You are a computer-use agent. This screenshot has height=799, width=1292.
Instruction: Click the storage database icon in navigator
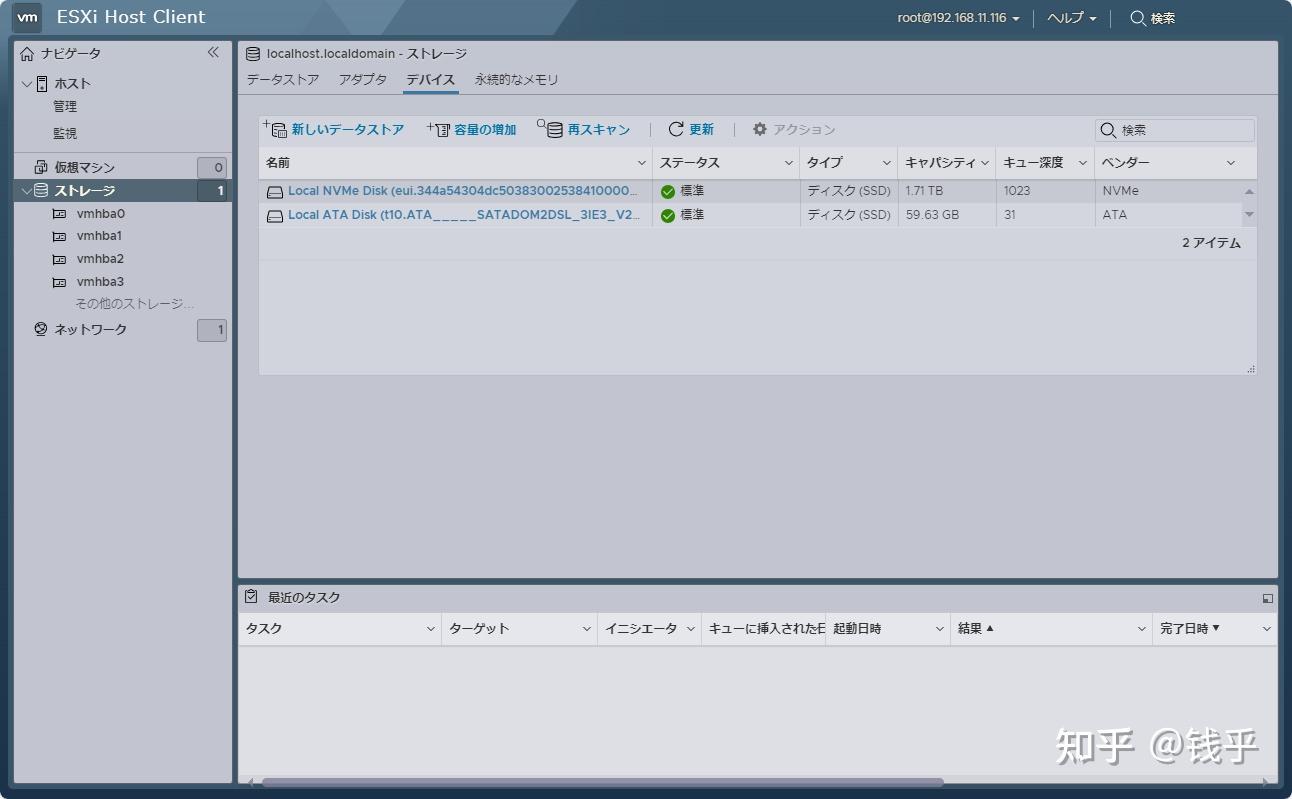pyautogui.click(x=41, y=190)
